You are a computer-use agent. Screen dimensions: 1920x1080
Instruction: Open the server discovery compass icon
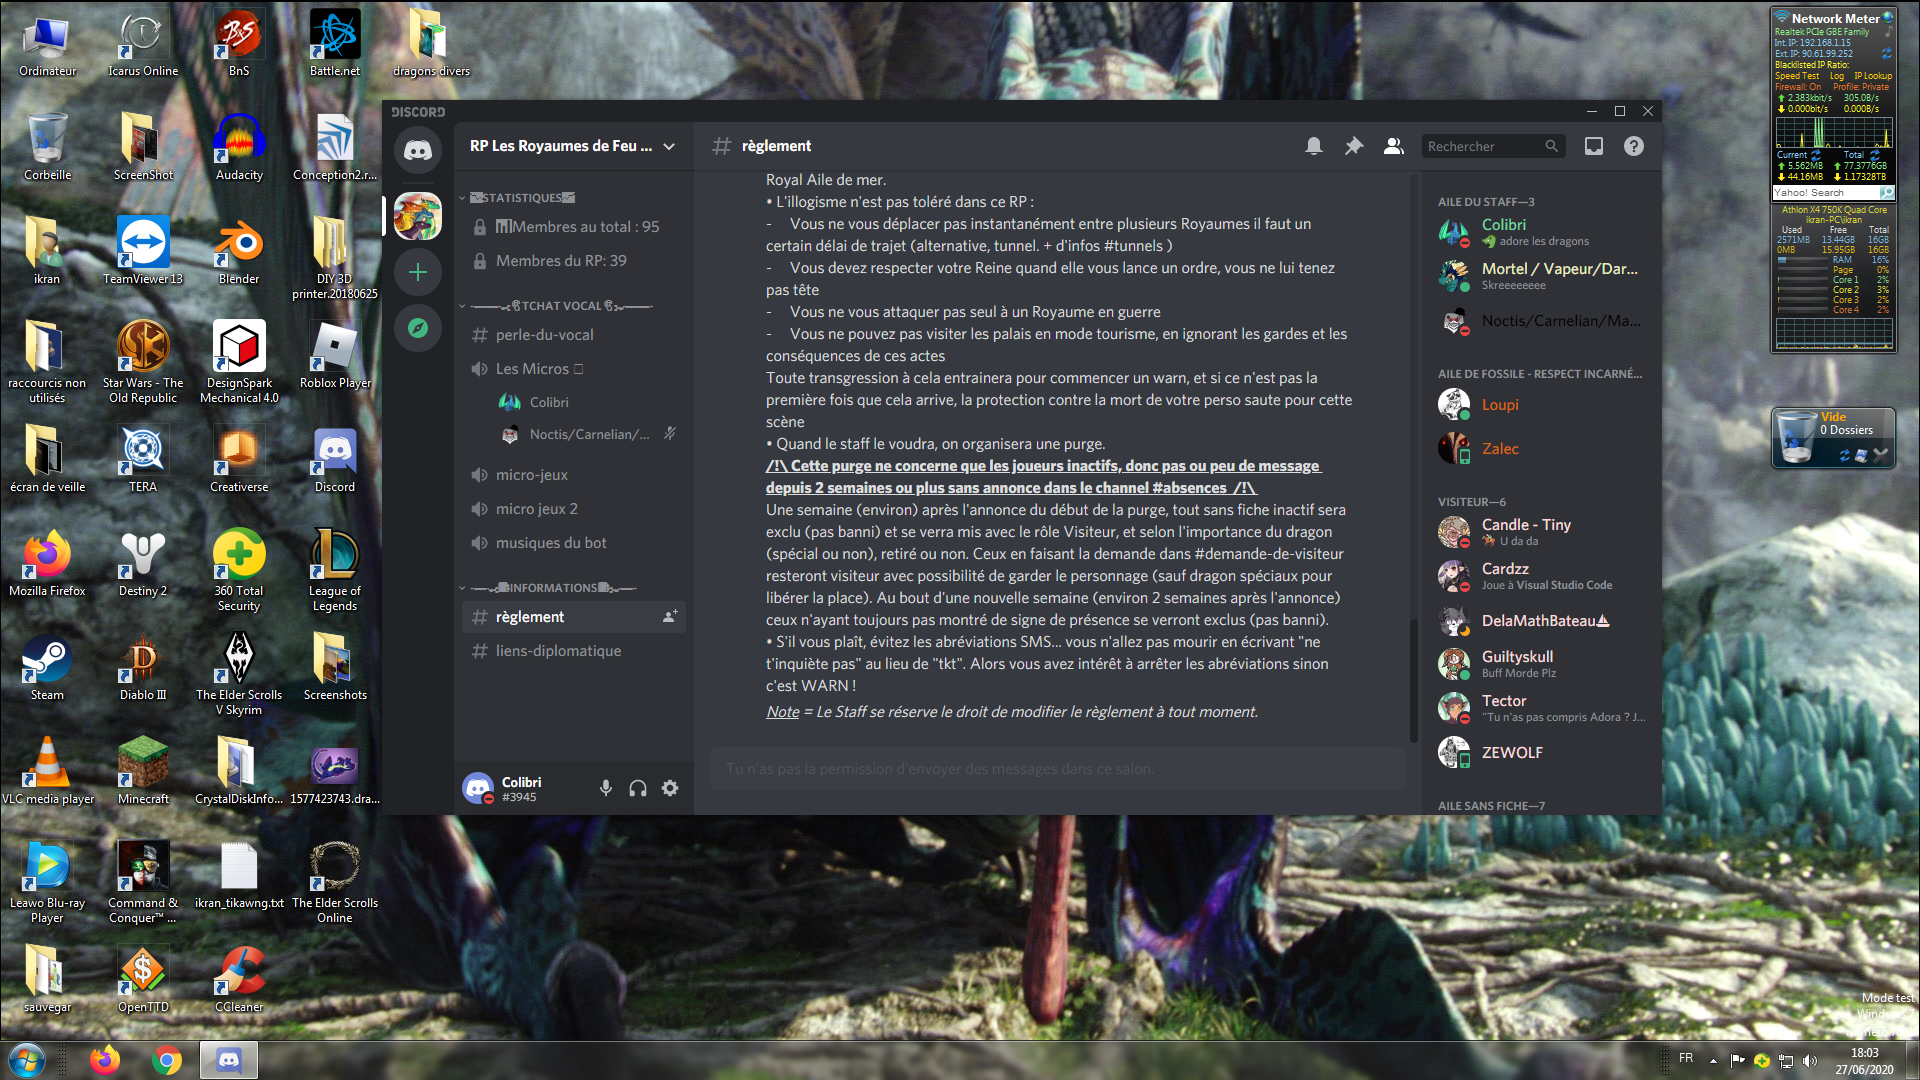tap(418, 328)
